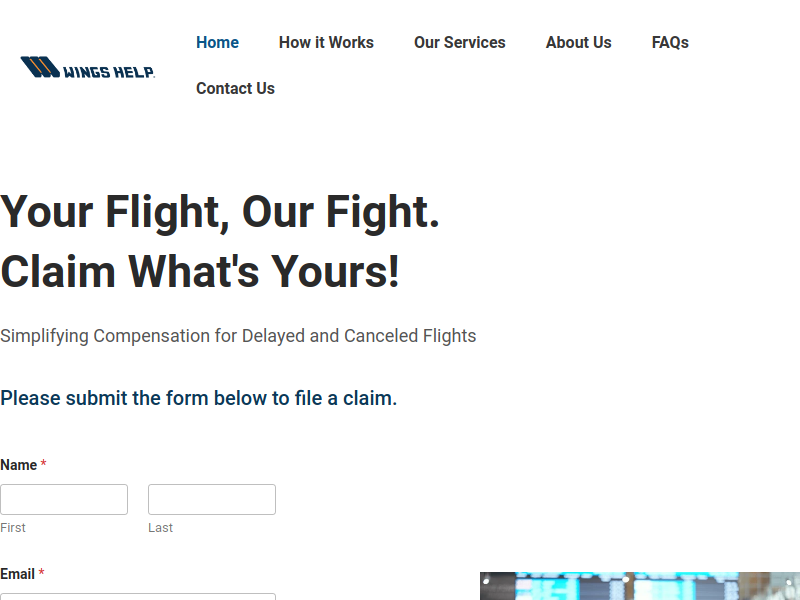
Task: Click 'Please submit the form below' text
Action: [x=198, y=398]
